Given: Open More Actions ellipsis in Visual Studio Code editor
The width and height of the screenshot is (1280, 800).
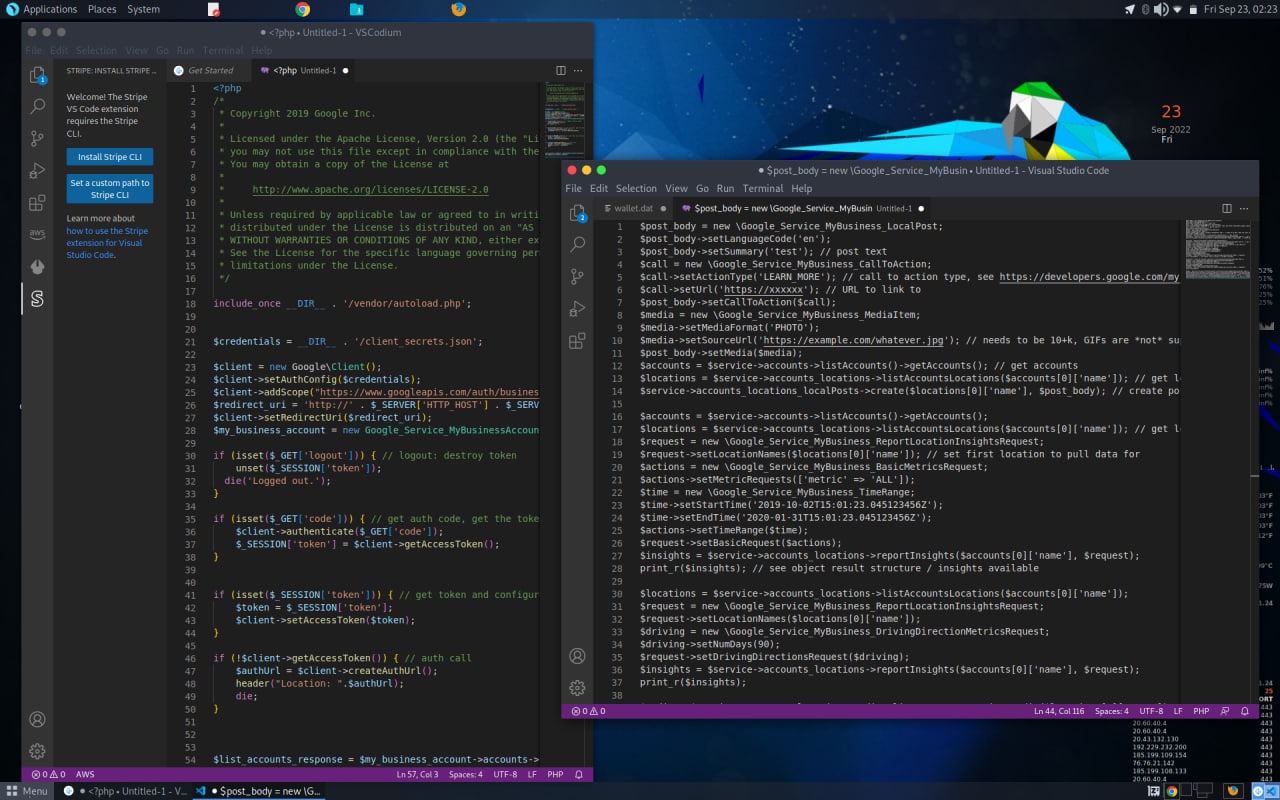Looking at the screenshot, I should pos(1245,208).
